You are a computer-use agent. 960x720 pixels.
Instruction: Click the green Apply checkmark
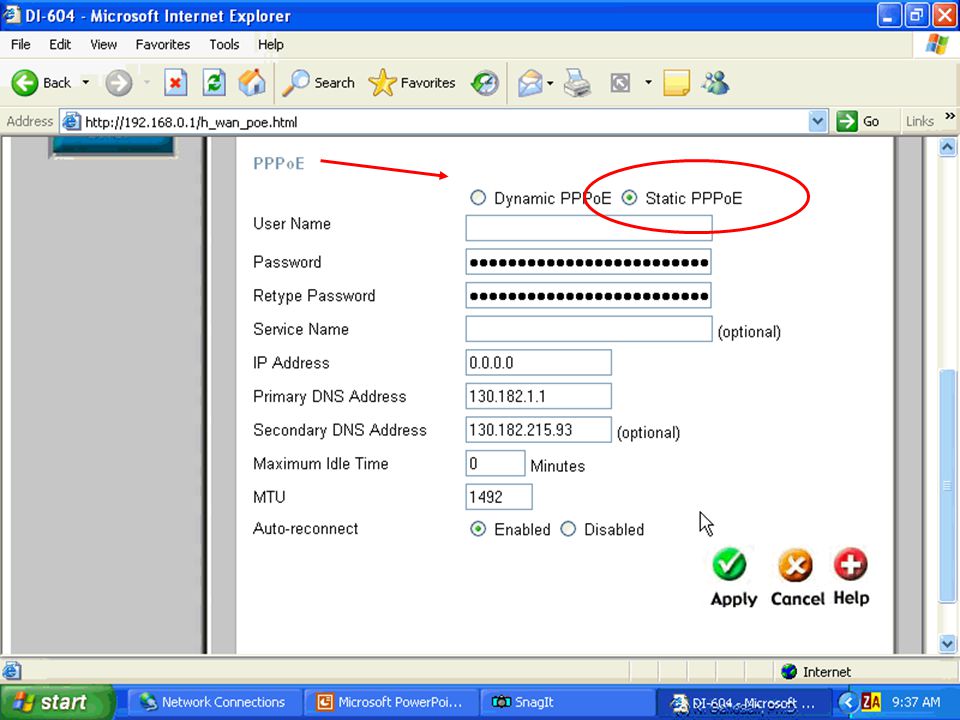coord(729,564)
